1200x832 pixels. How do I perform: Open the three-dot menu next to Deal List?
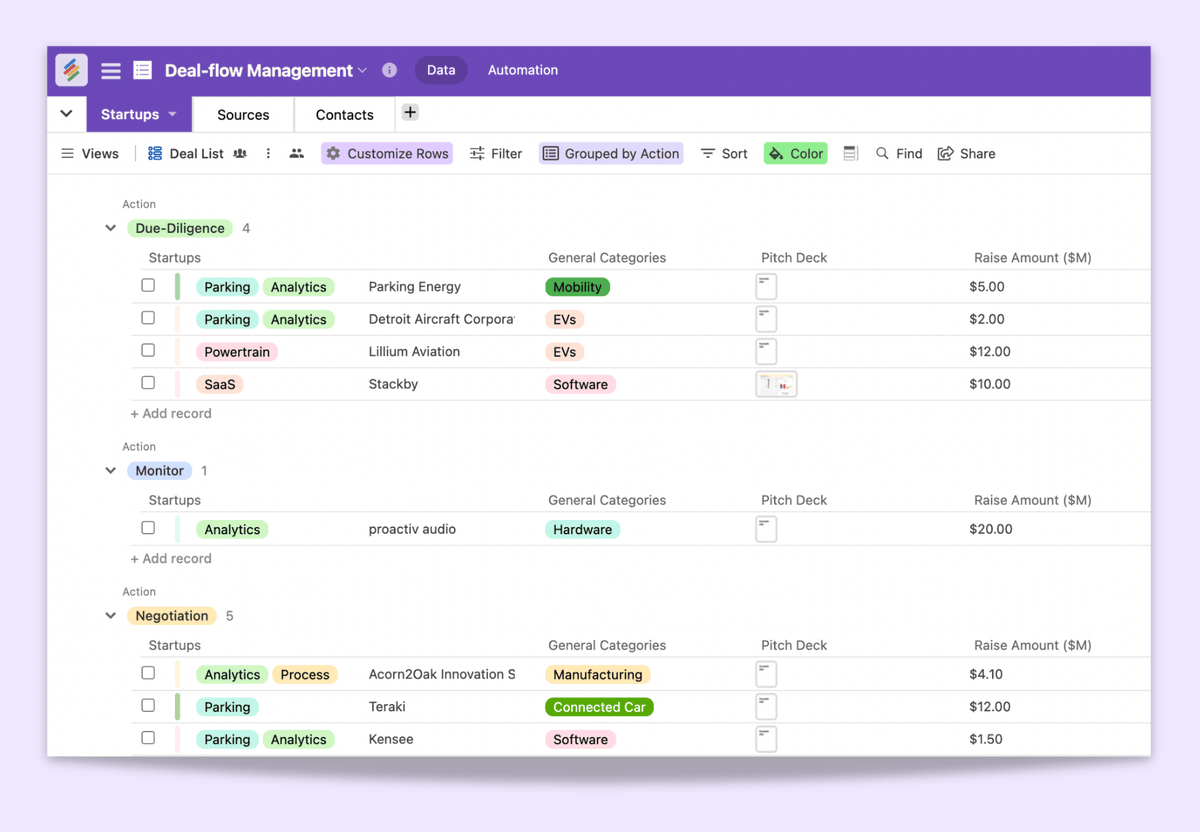pyautogui.click(x=267, y=153)
